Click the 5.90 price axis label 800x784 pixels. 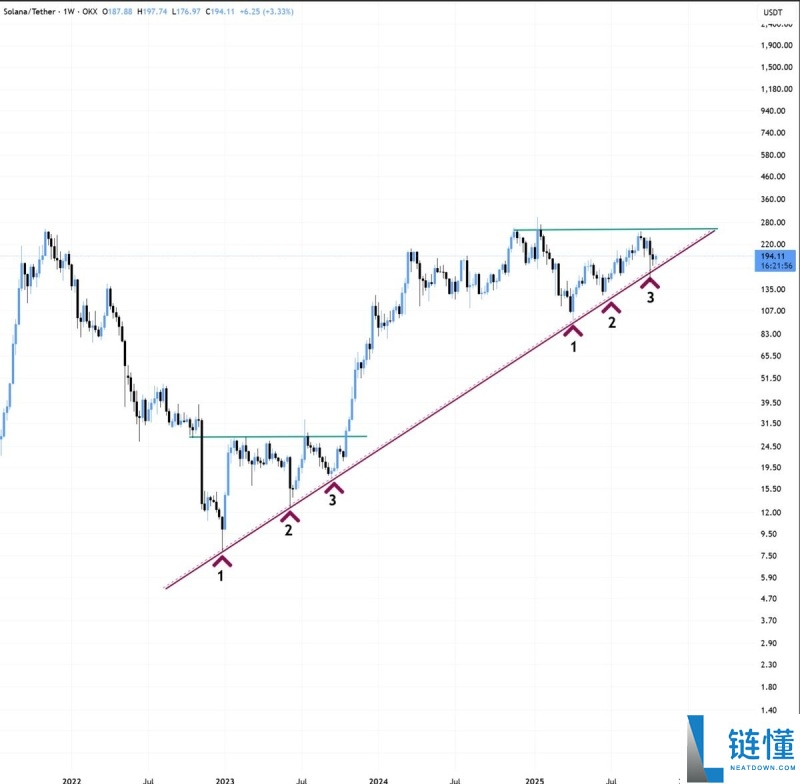point(769,577)
